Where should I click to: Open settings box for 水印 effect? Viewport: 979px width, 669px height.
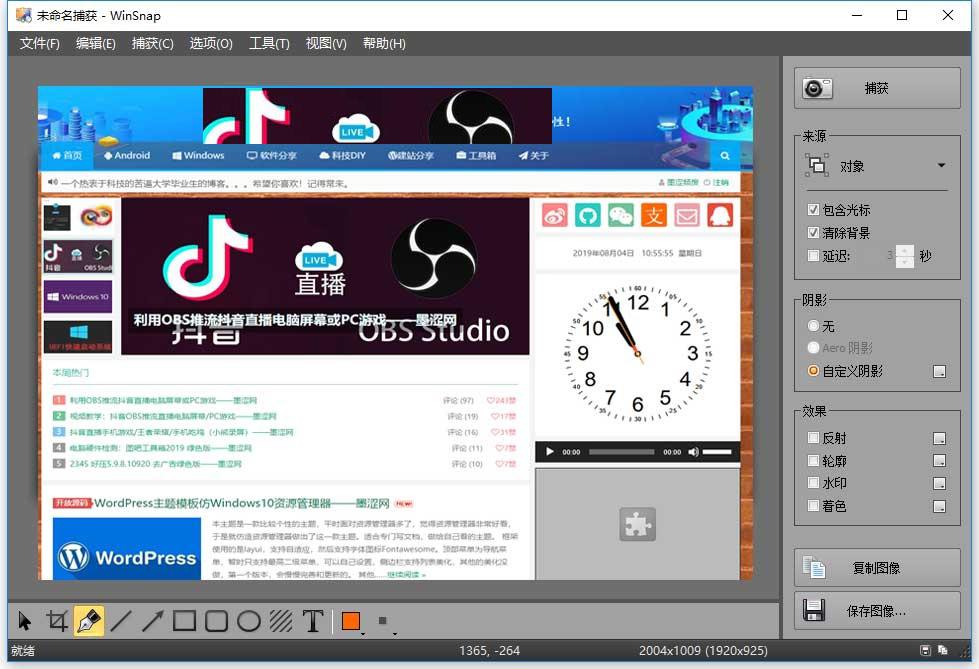(x=939, y=483)
